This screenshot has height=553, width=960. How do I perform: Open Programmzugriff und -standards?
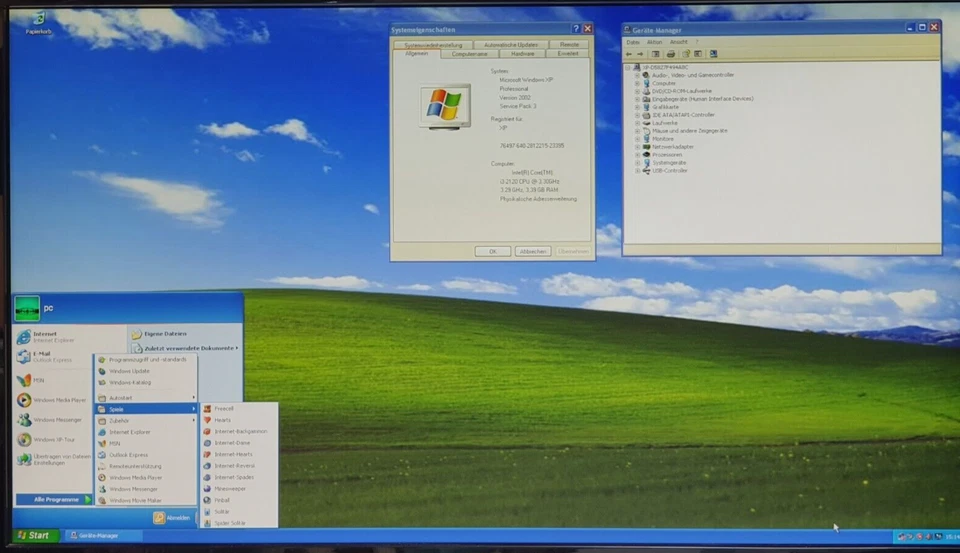pyautogui.click(x=146, y=359)
